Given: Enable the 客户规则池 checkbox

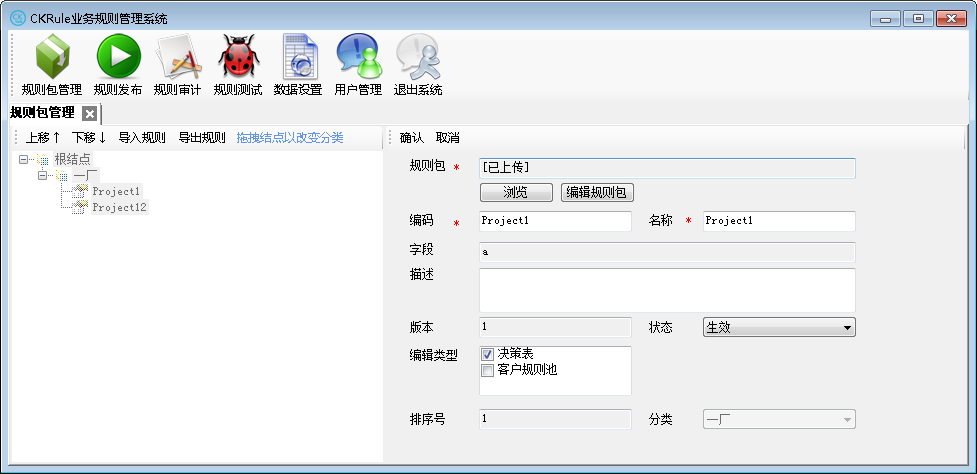Looking at the screenshot, I should (x=488, y=371).
